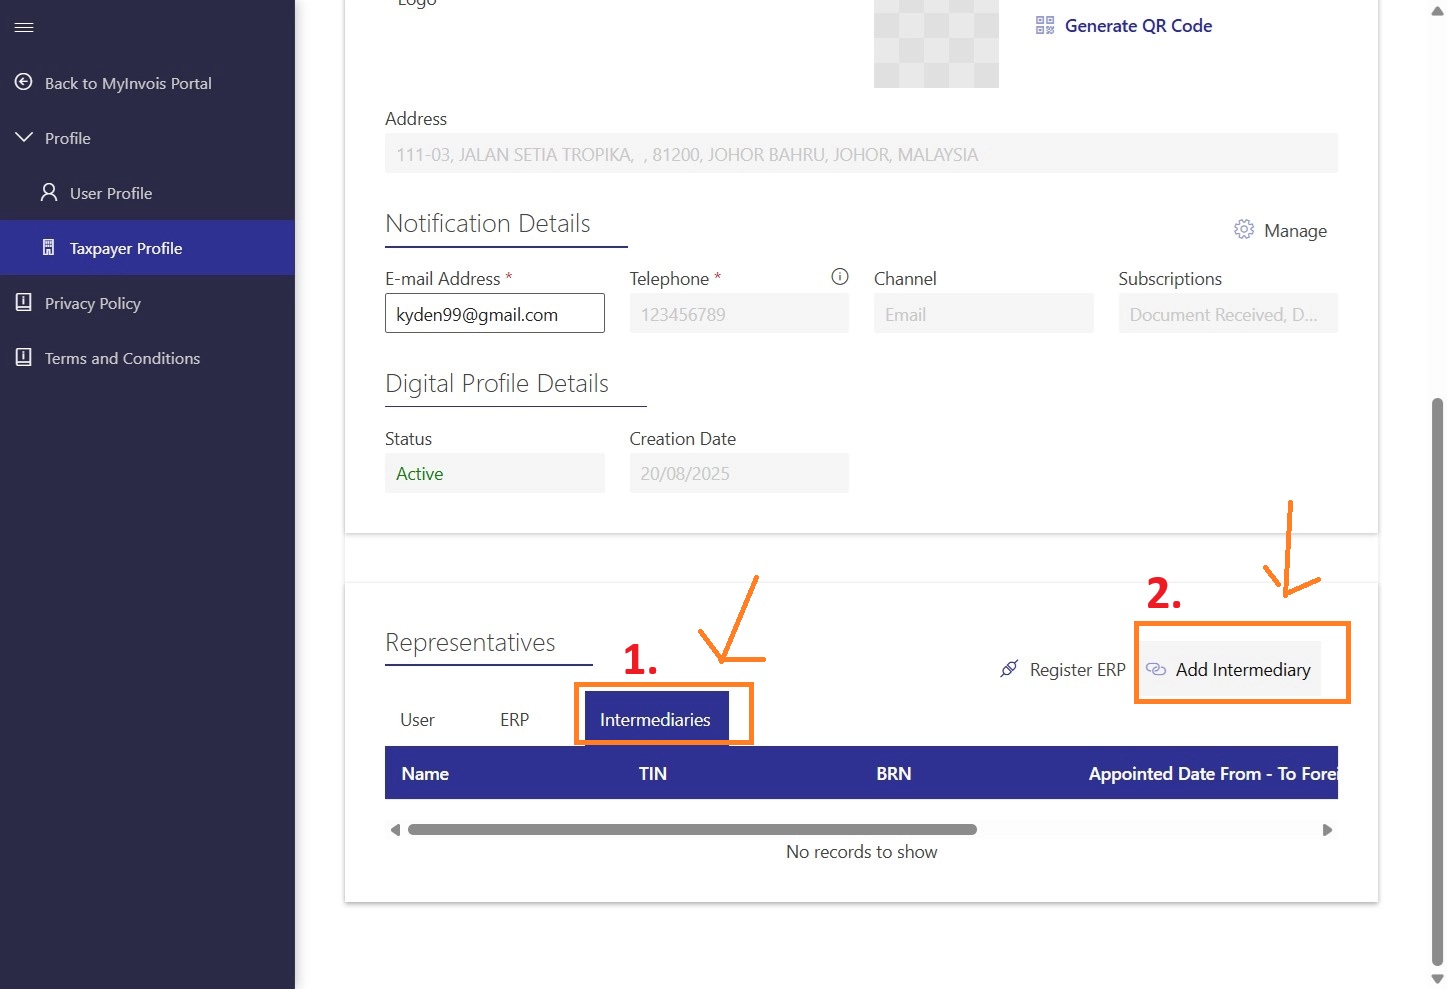1447x989 pixels.
Task: Click the Manage gear icon
Action: point(1243,230)
